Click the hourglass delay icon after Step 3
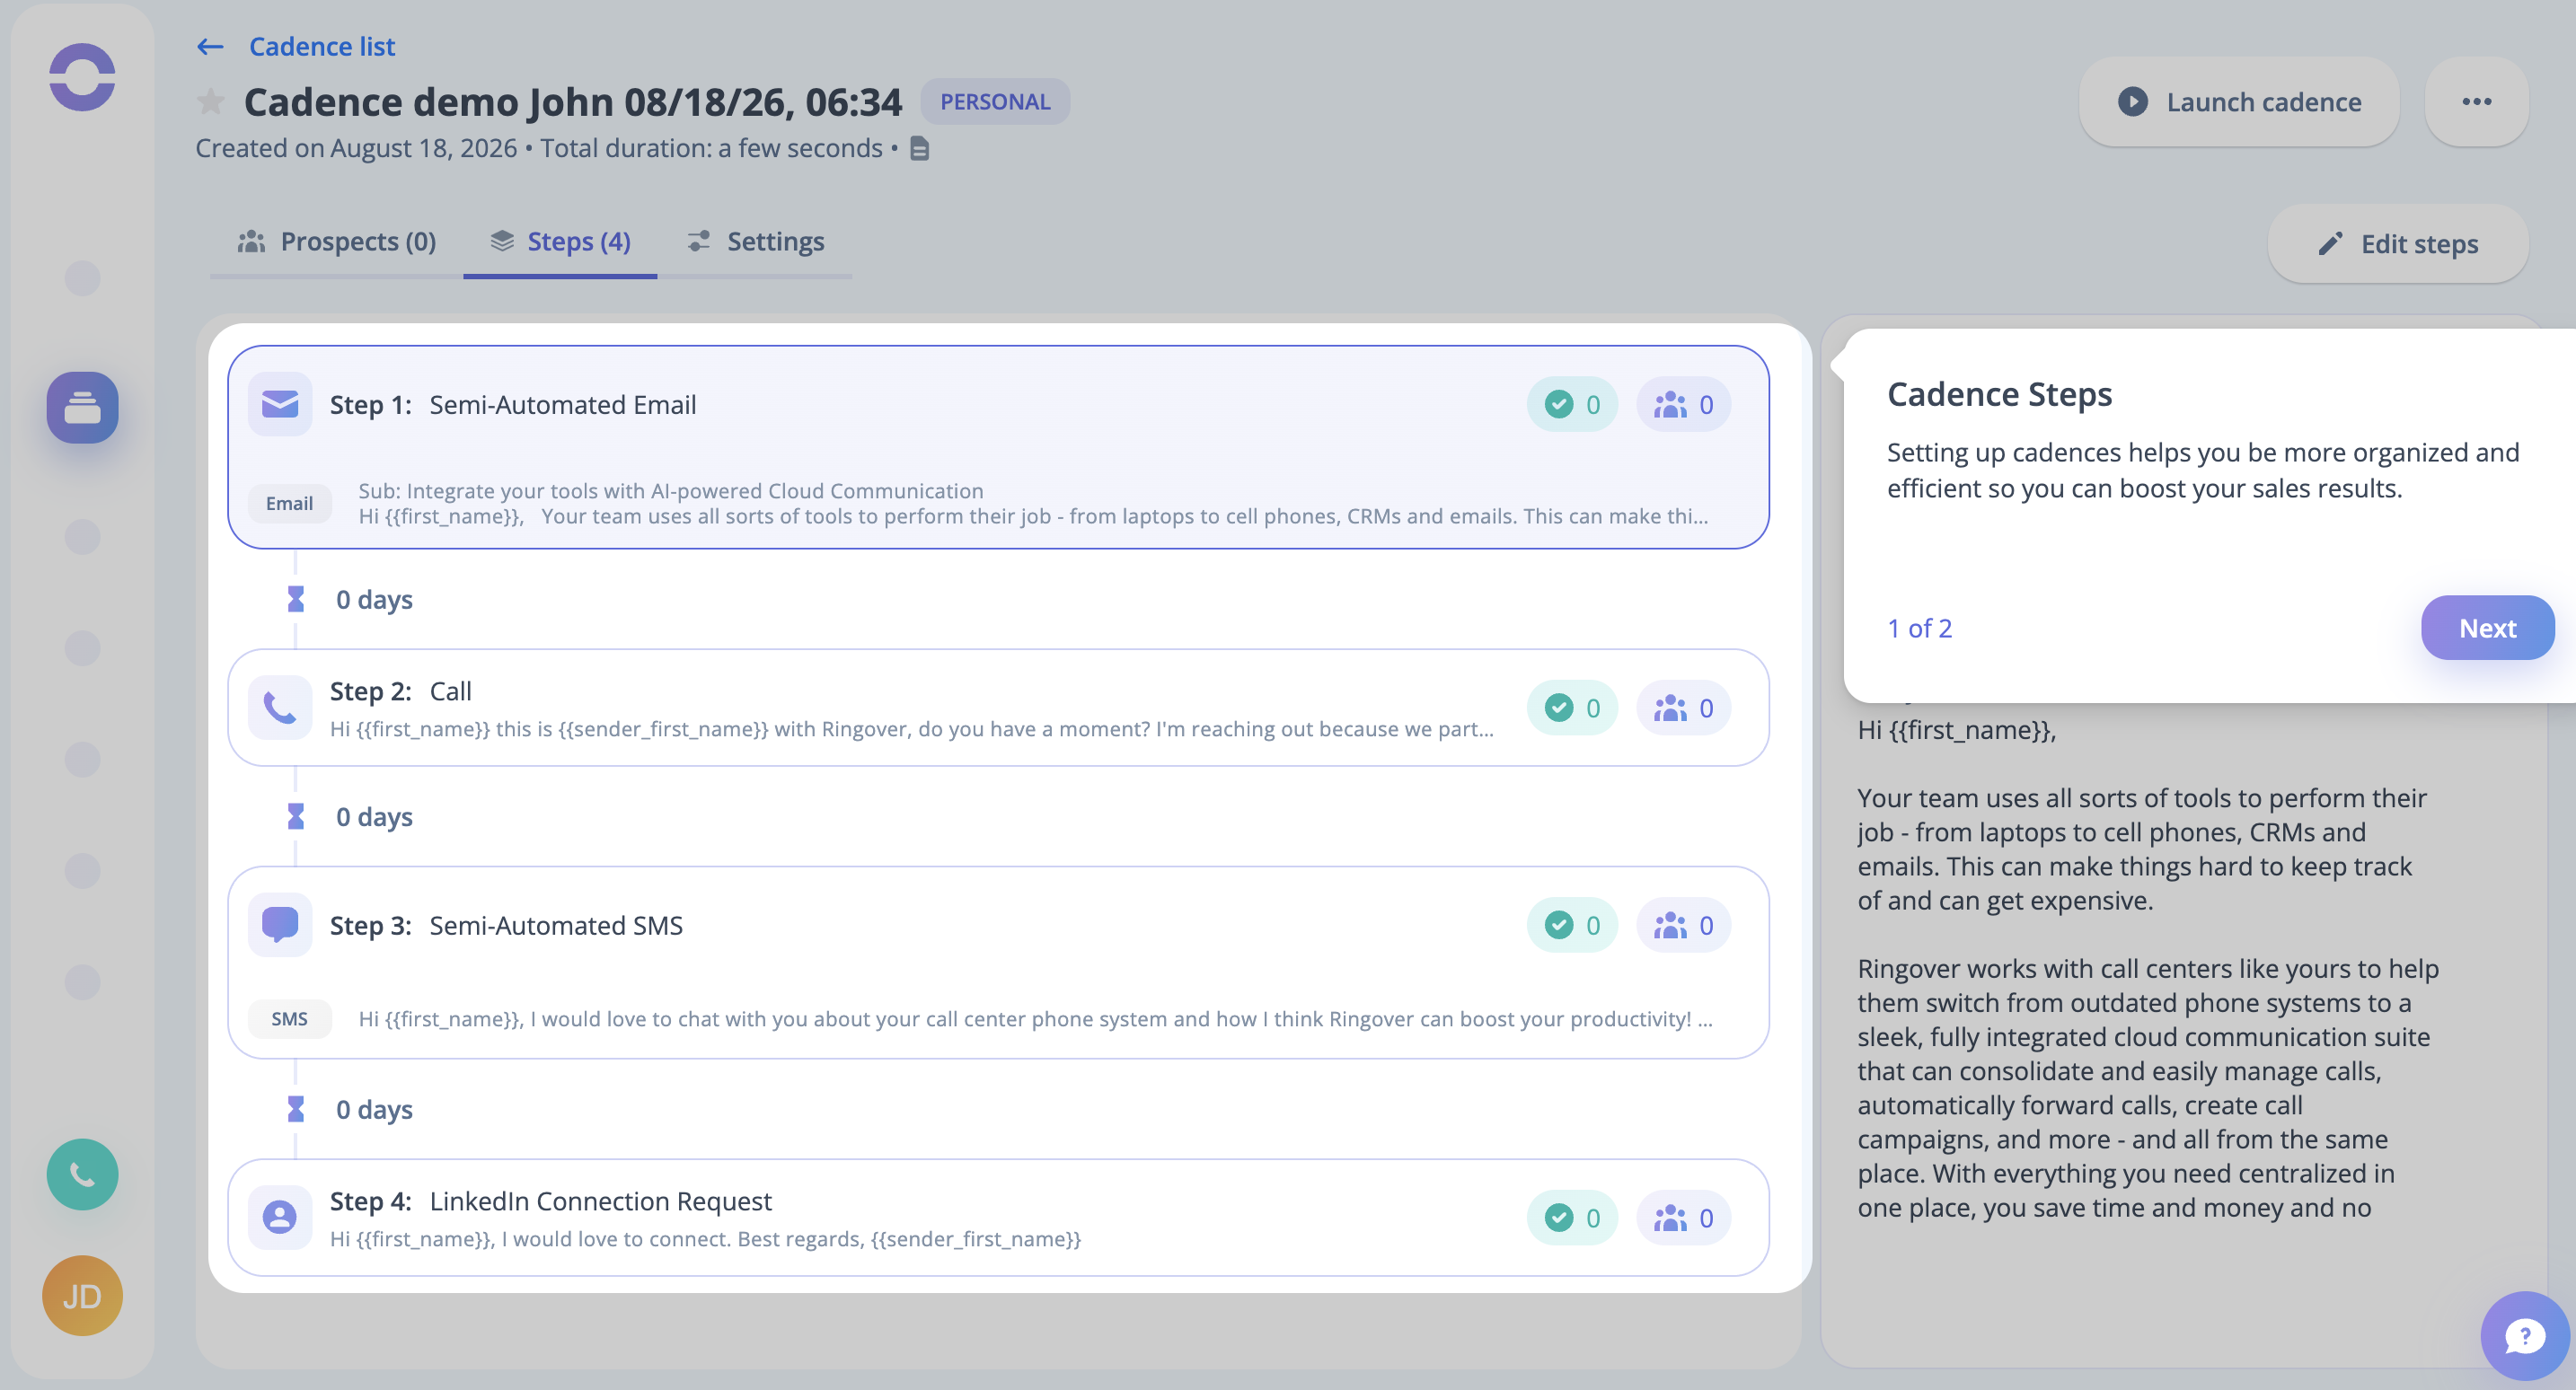The image size is (2576, 1390). [x=296, y=1109]
